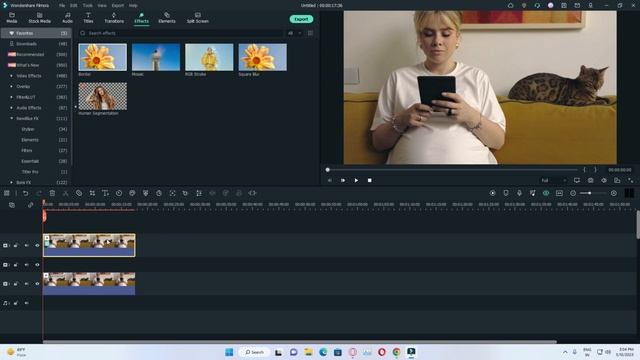Select the Square Blur effect thumbnail
This screenshot has height=360, width=640.
pos(262,57)
